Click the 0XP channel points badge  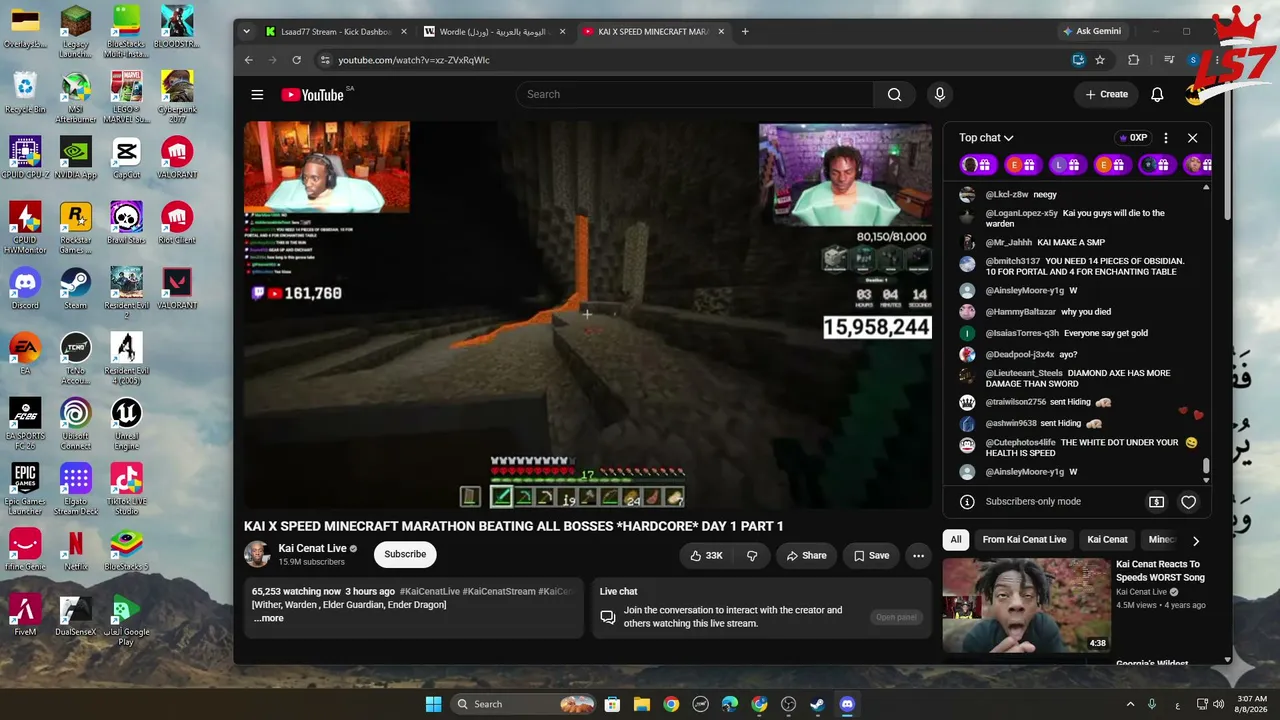point(1132,138)
